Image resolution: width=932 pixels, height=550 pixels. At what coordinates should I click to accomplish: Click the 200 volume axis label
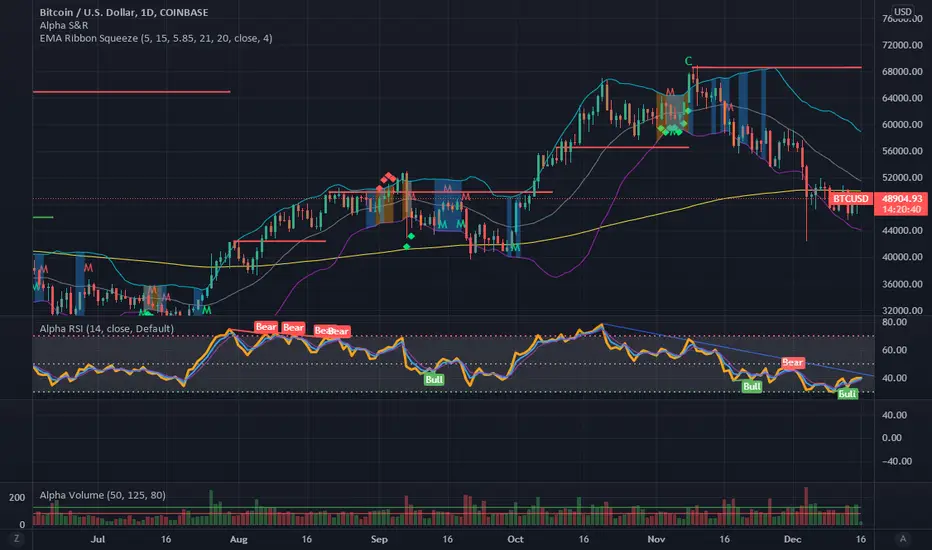[x=17, y=498]
